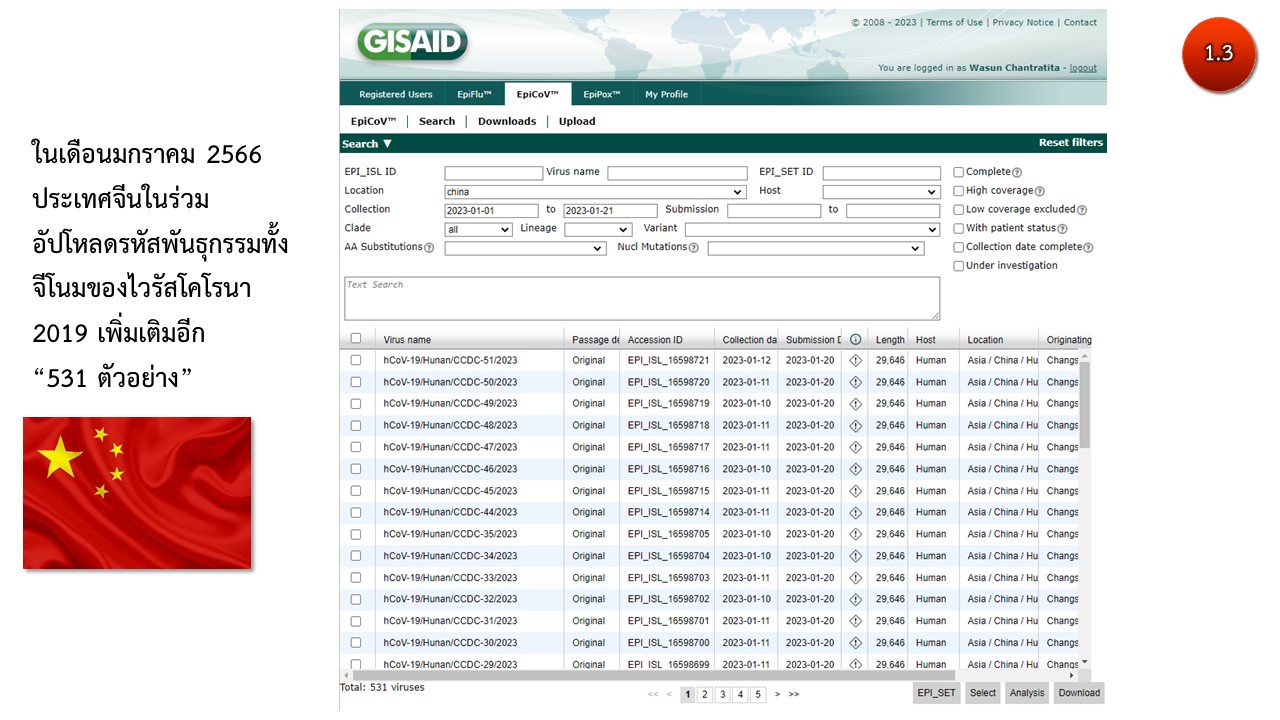Enable the Complete checkbox
Viewport: 1280px width, 720px height.
tap(959, 172)
